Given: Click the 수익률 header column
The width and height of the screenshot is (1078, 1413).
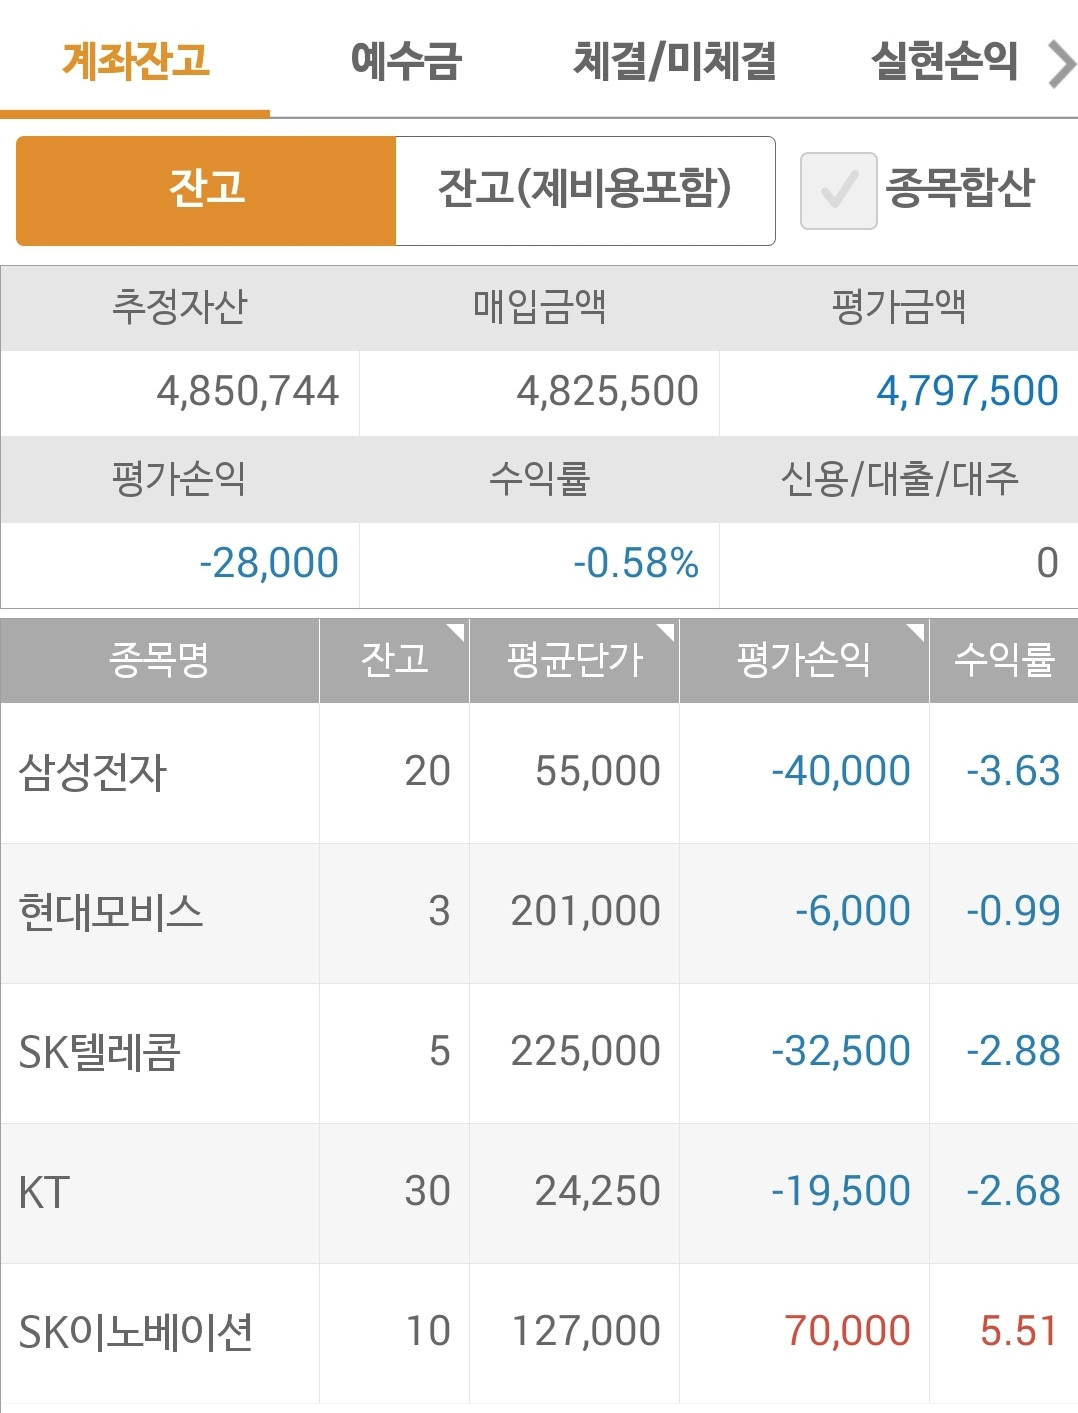Looking at the screenshot, I should (1004, 660).
